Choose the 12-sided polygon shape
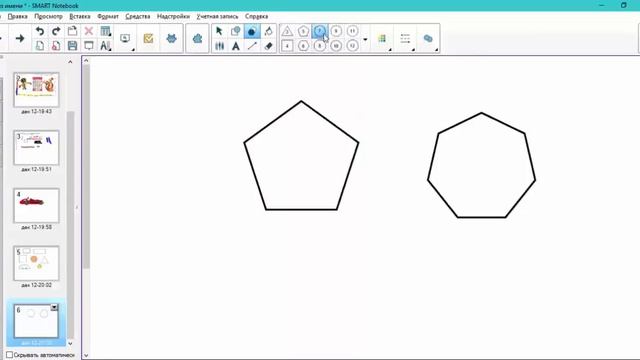This screenshot has width=640, height=360. pyautogui.click(x=352, y=46)
